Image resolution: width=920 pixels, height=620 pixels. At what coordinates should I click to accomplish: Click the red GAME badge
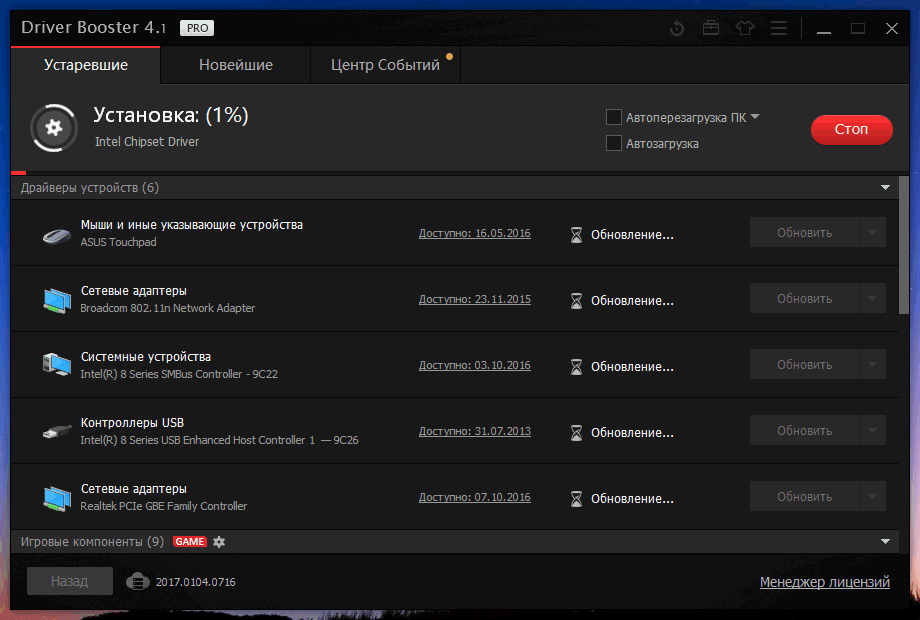coord(190,542)
